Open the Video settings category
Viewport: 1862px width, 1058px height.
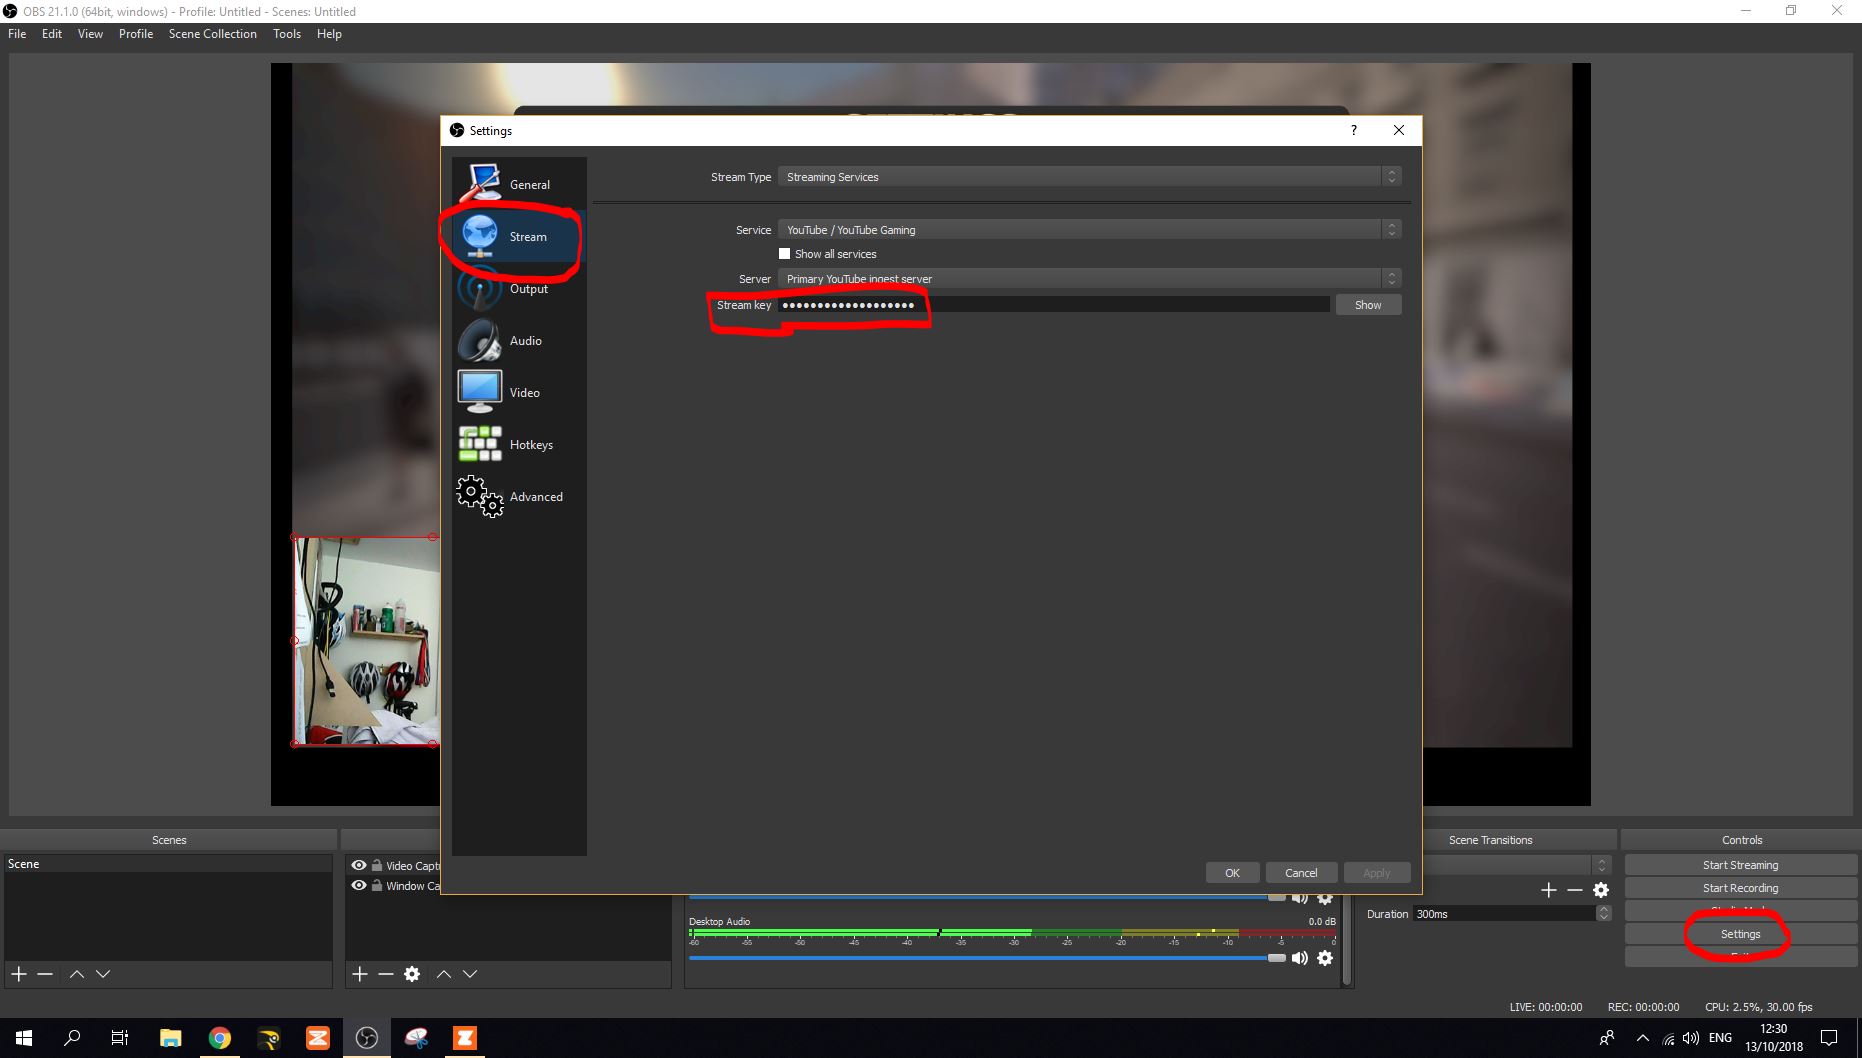click(x=518, y=392)
